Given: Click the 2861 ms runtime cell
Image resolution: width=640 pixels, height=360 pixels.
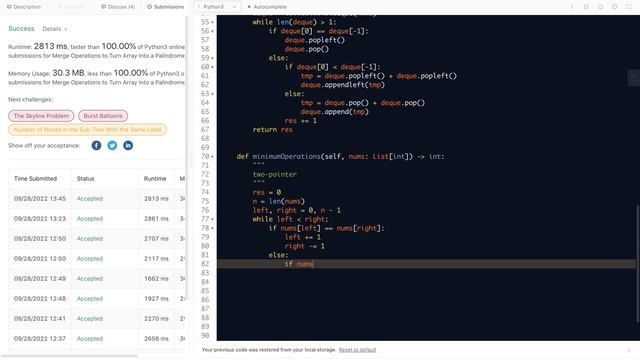Looking at the screenshot, I should coord(156,219).
